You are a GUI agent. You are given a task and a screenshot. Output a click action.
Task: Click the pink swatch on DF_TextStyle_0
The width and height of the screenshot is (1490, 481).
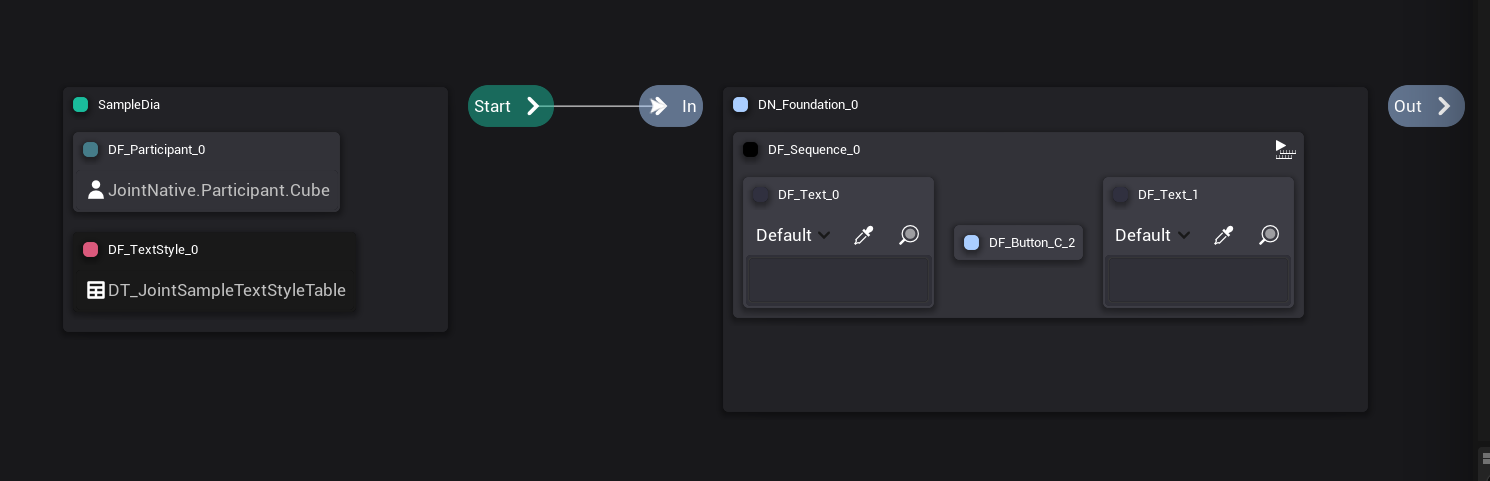click(x=91, y=250)
